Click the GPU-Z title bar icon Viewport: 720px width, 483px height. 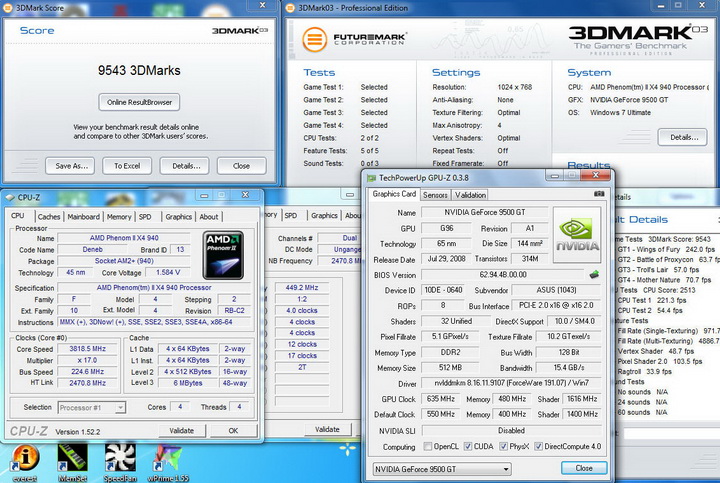click(371, 178)
